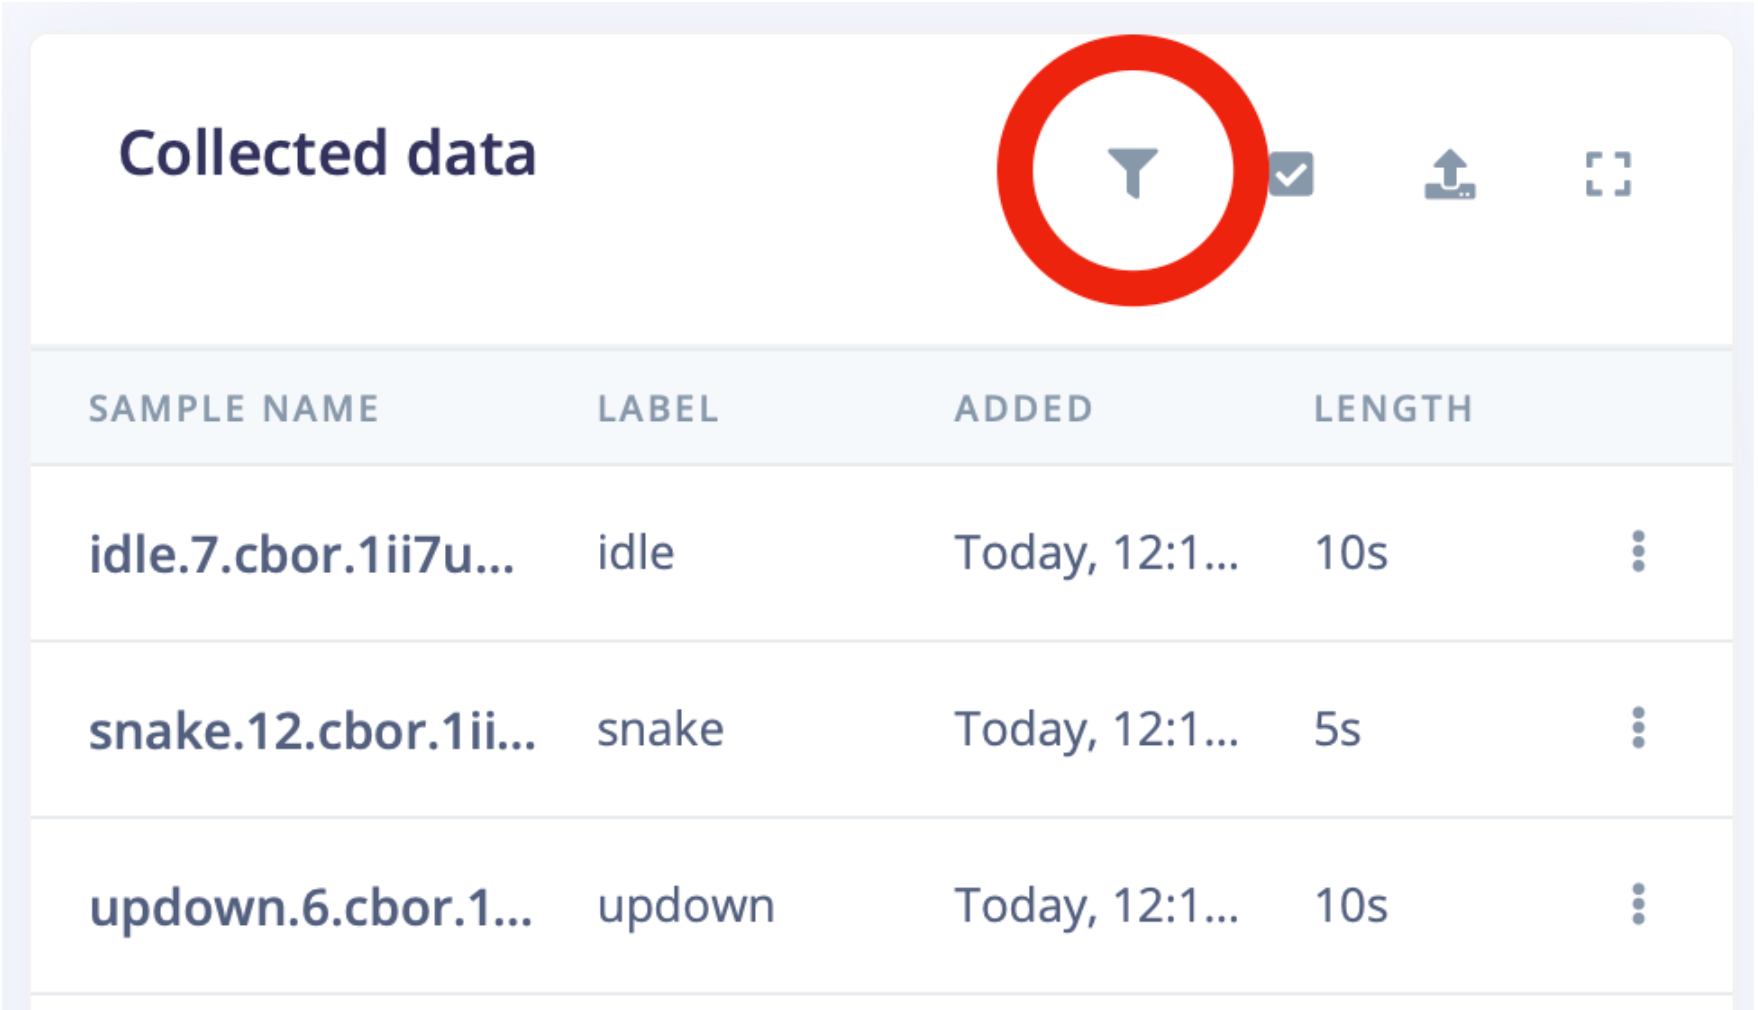Toggle the select multiple items checkbox icon
1758x1010 pixels.
[x=1291, y=174]
